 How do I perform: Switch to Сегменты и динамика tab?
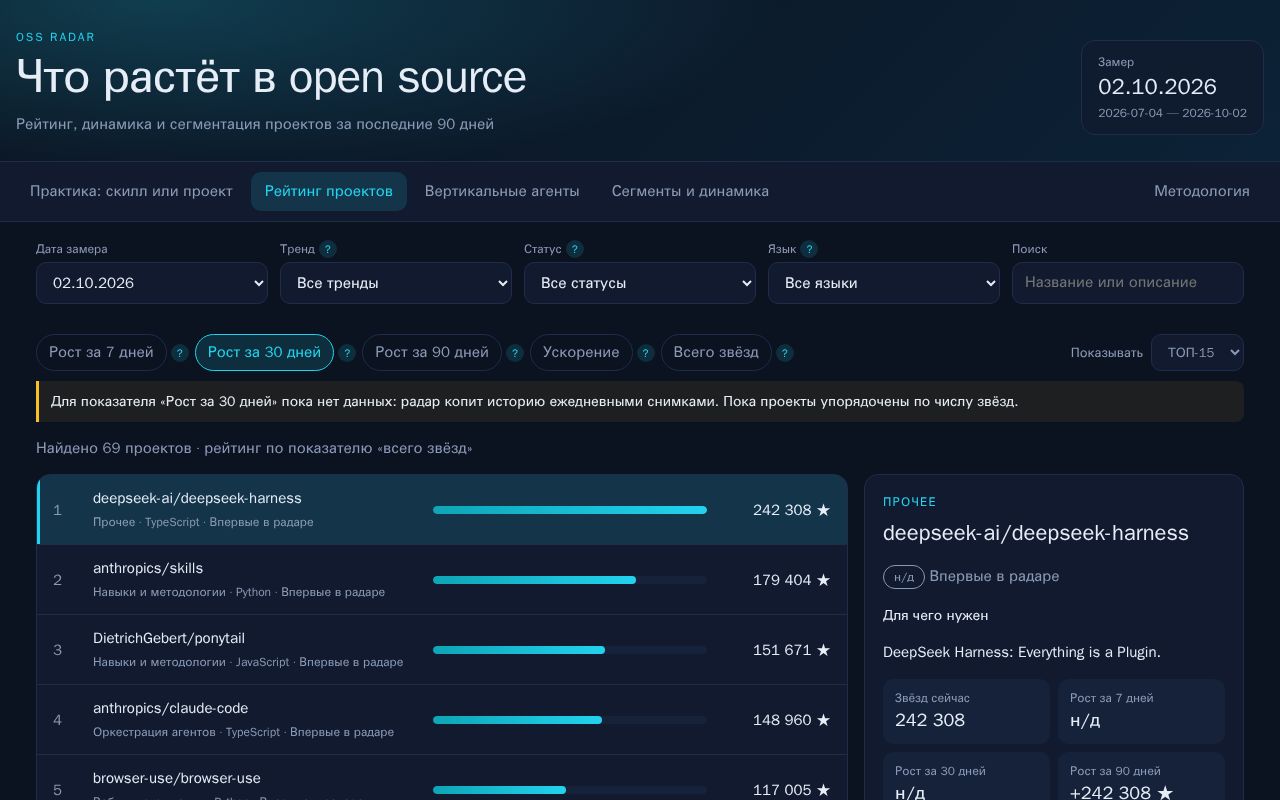[x=690, y=191]
